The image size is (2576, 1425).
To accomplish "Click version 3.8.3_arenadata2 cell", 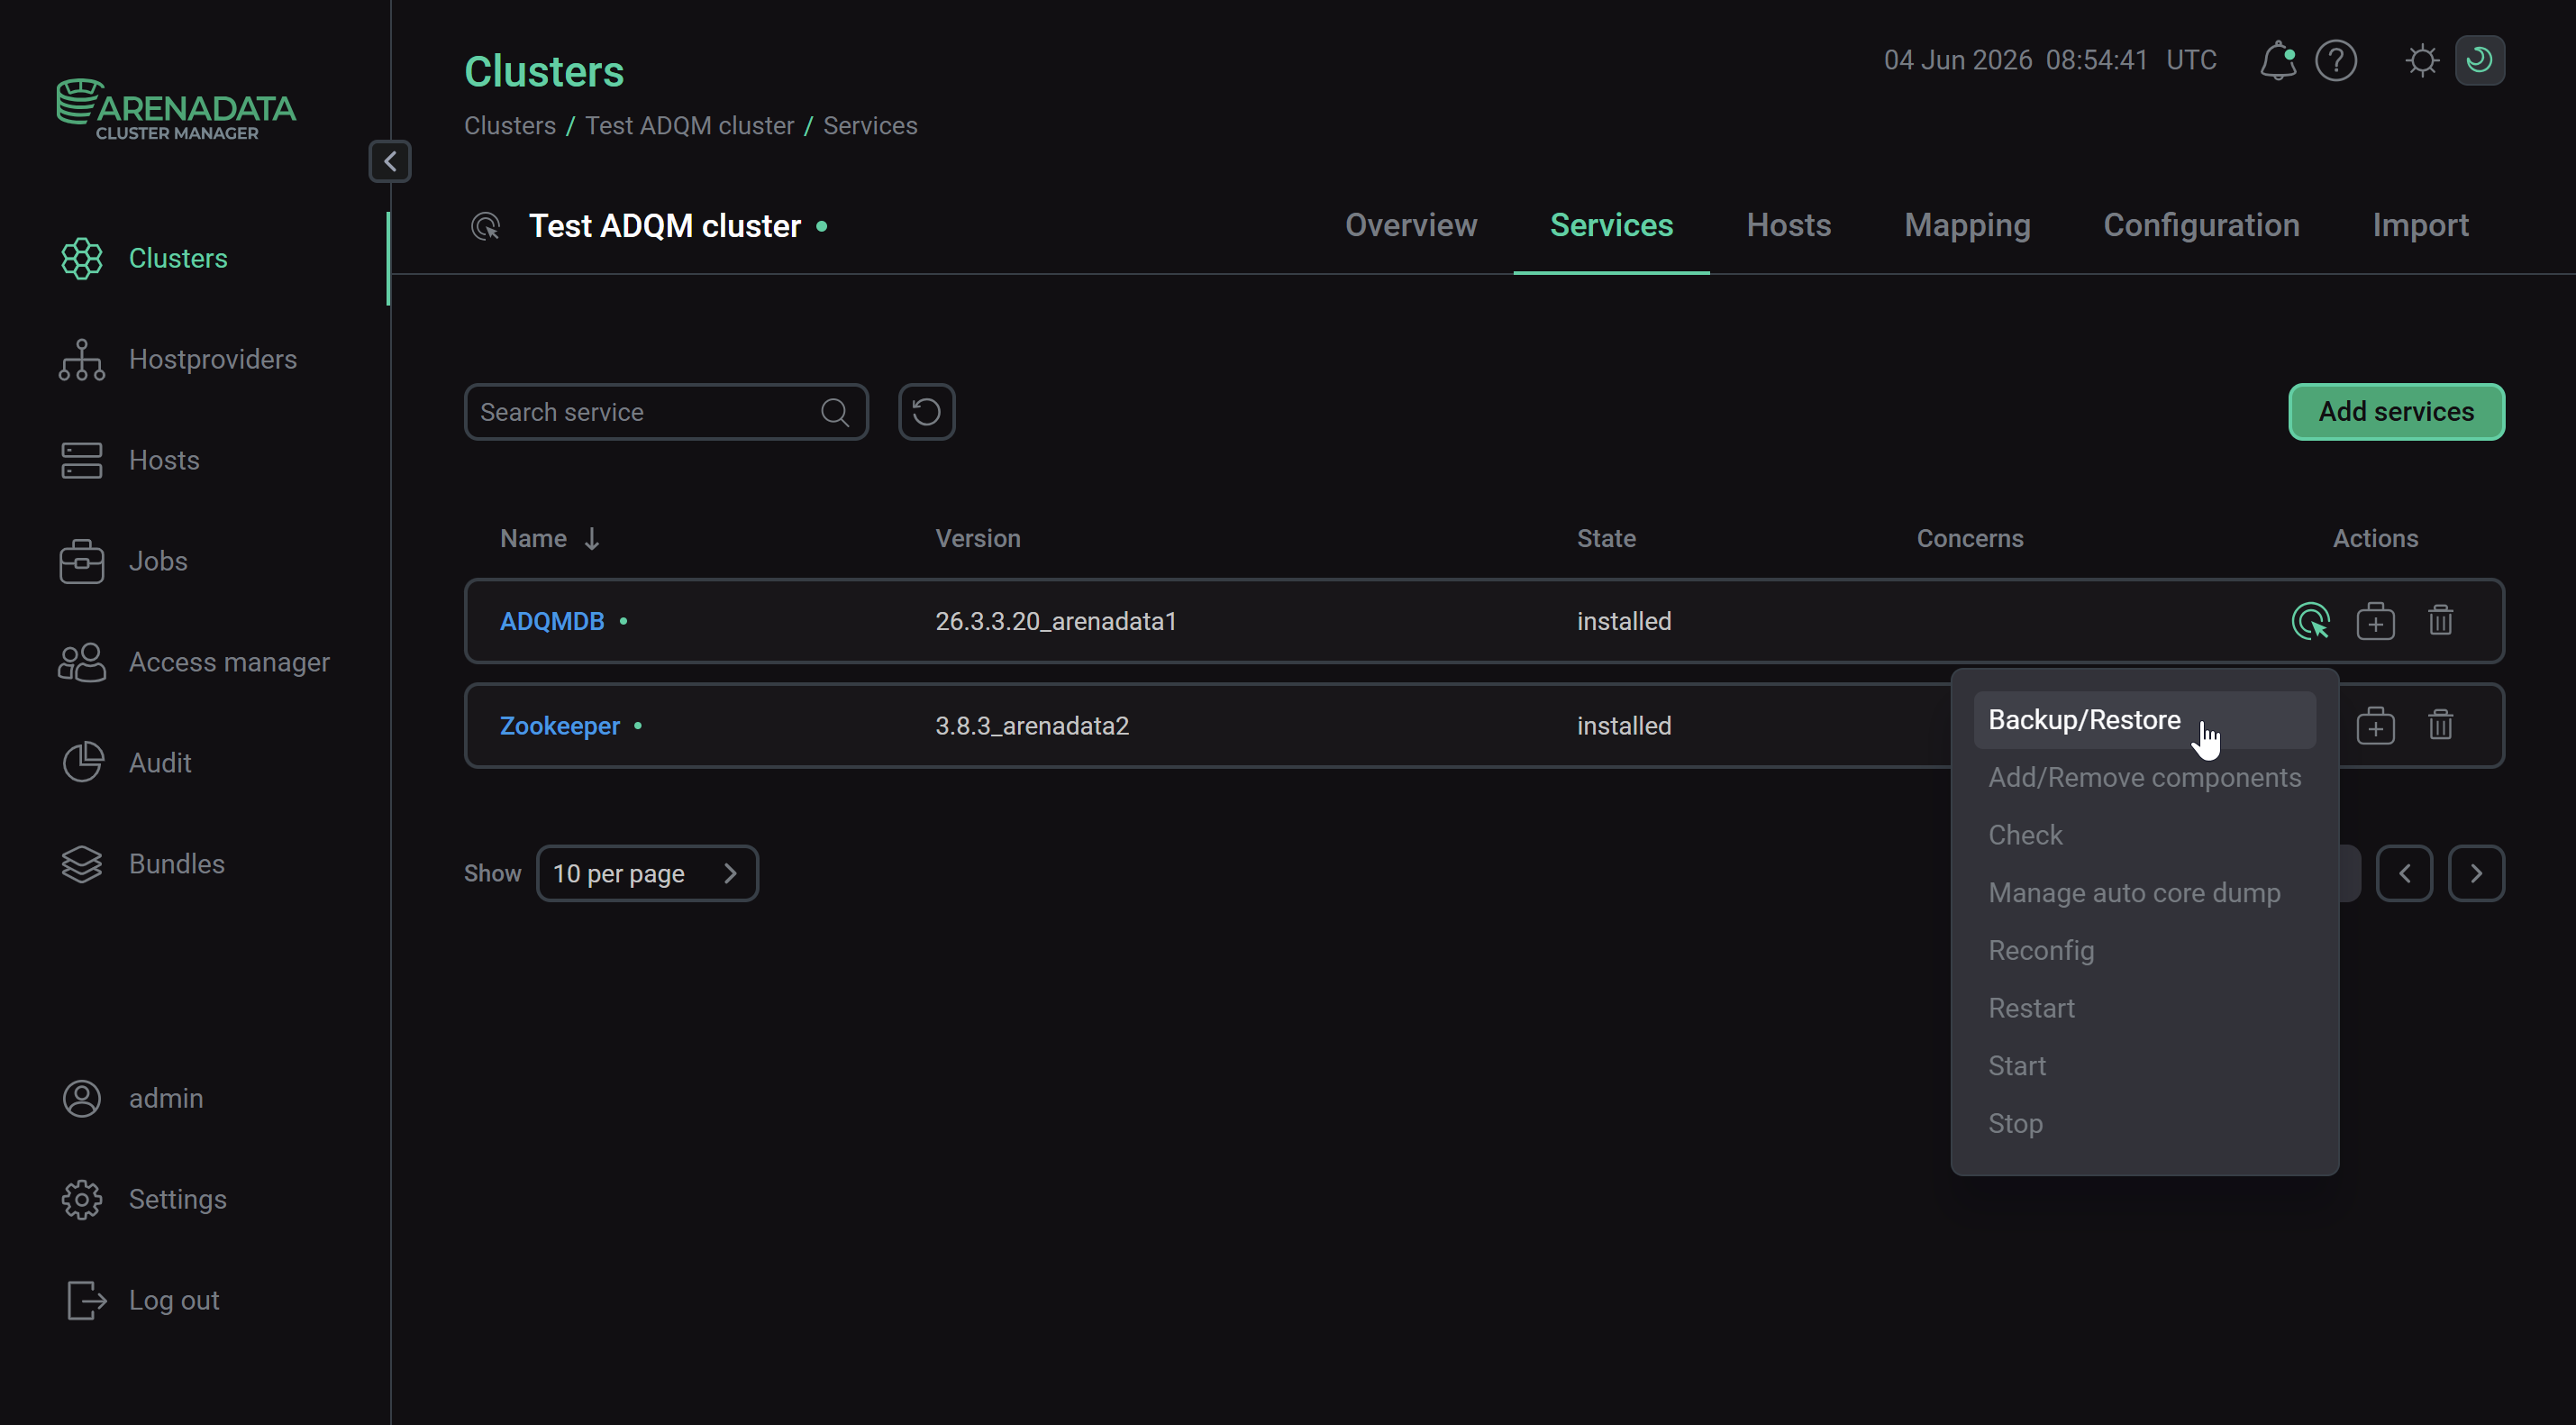I will [x=1032, y=725].
